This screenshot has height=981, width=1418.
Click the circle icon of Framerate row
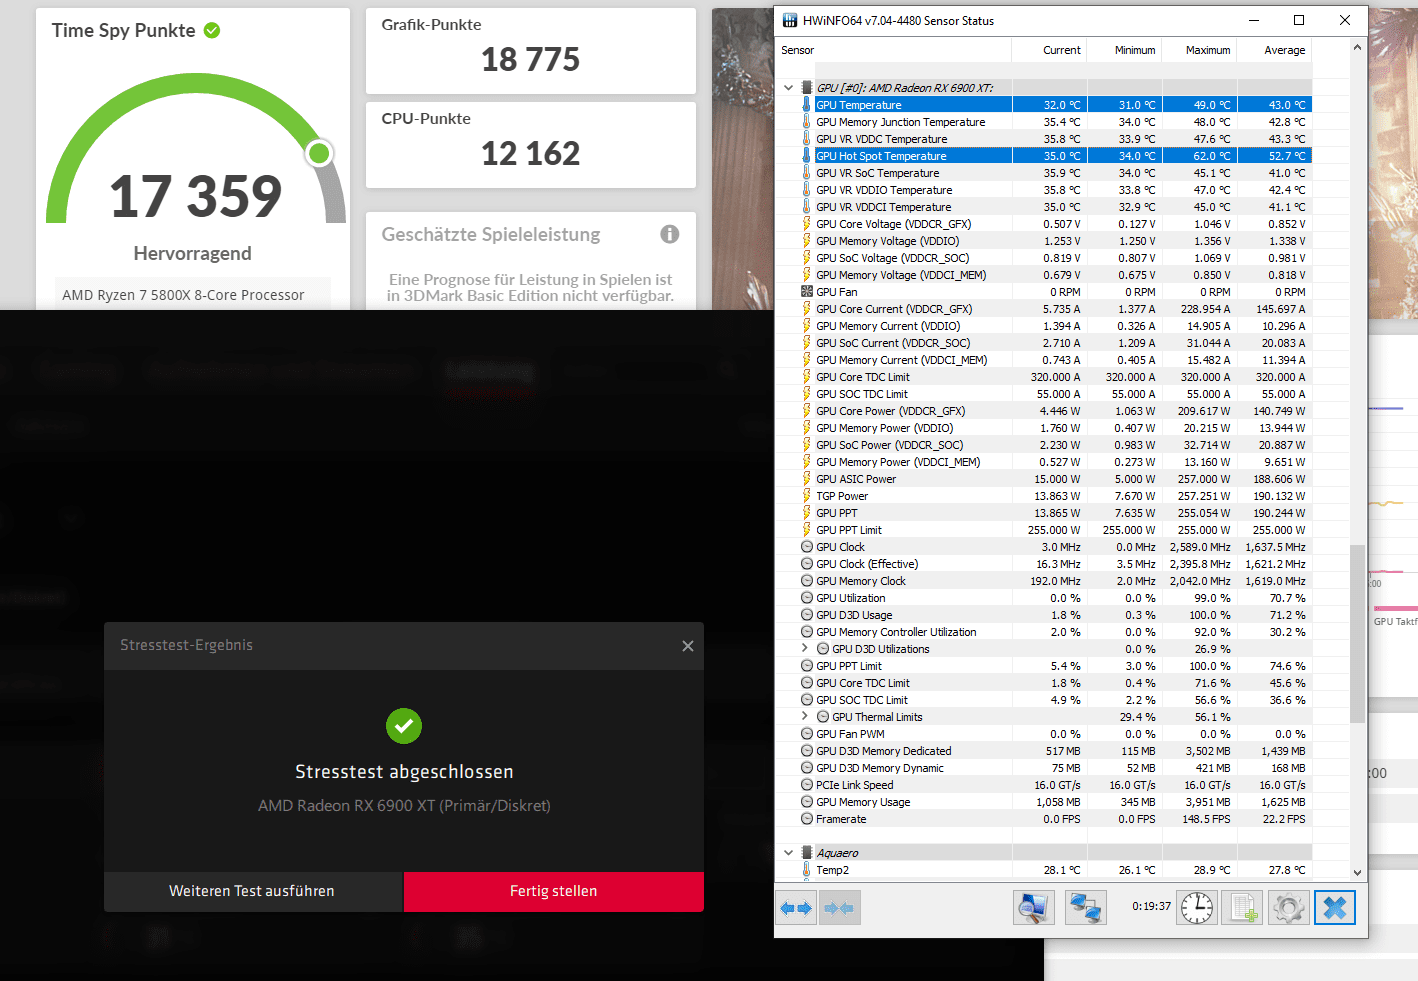807,819
